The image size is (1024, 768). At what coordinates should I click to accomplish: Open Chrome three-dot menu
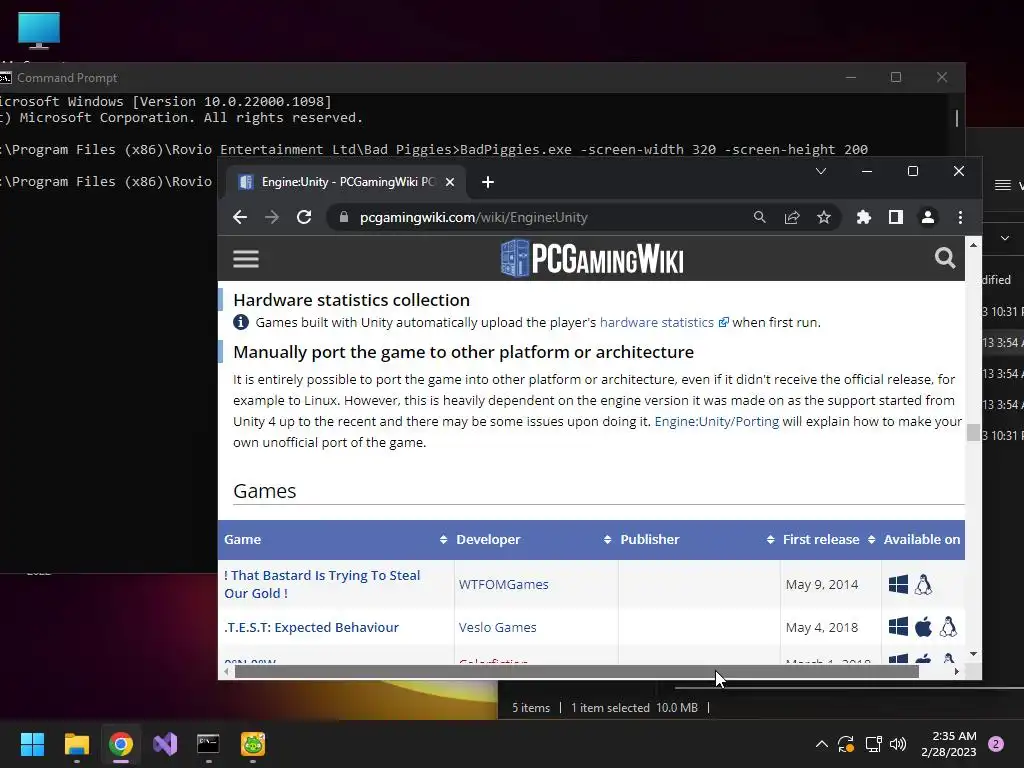[960, 217]
